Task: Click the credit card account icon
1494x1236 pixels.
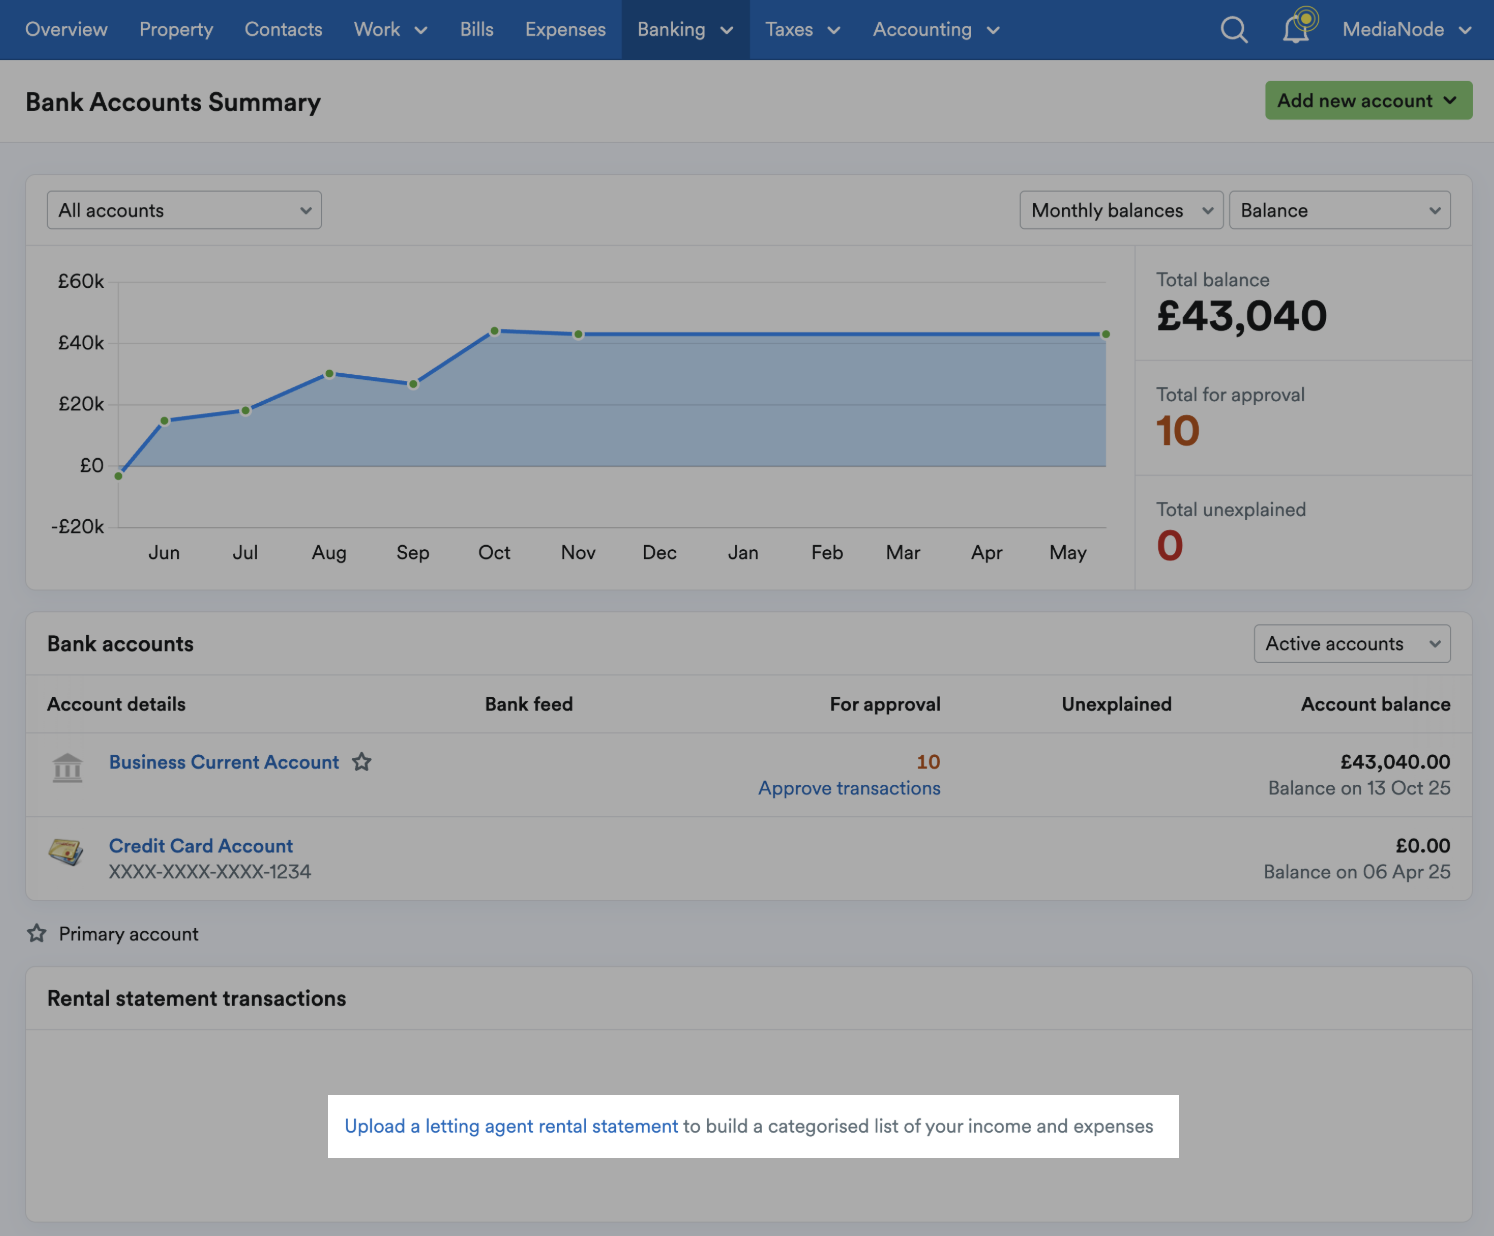Action: click(x=67, y=852)
